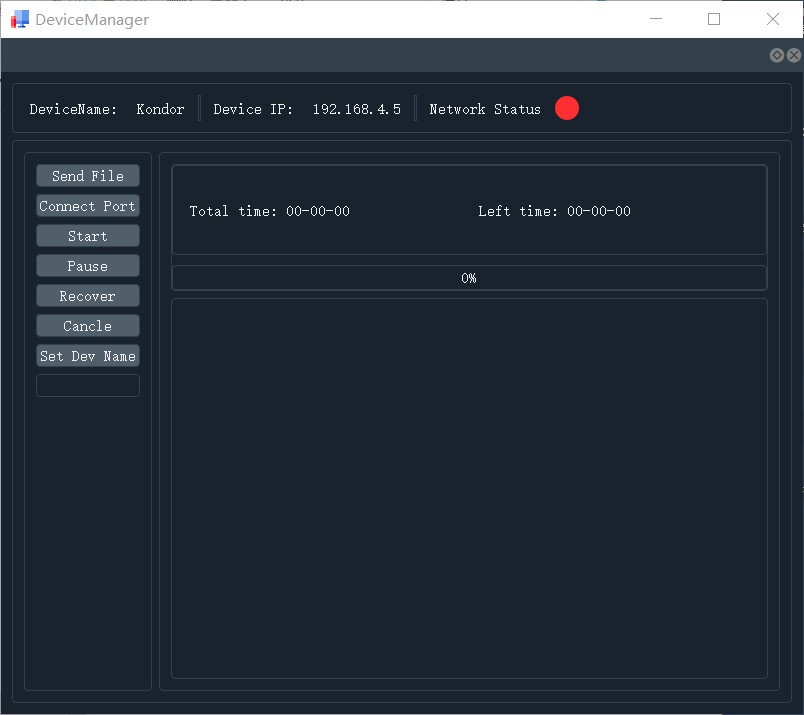The width and height of the screenshot is (804, 715).
Task: Click the Recover button
Action: click(88, 296)
